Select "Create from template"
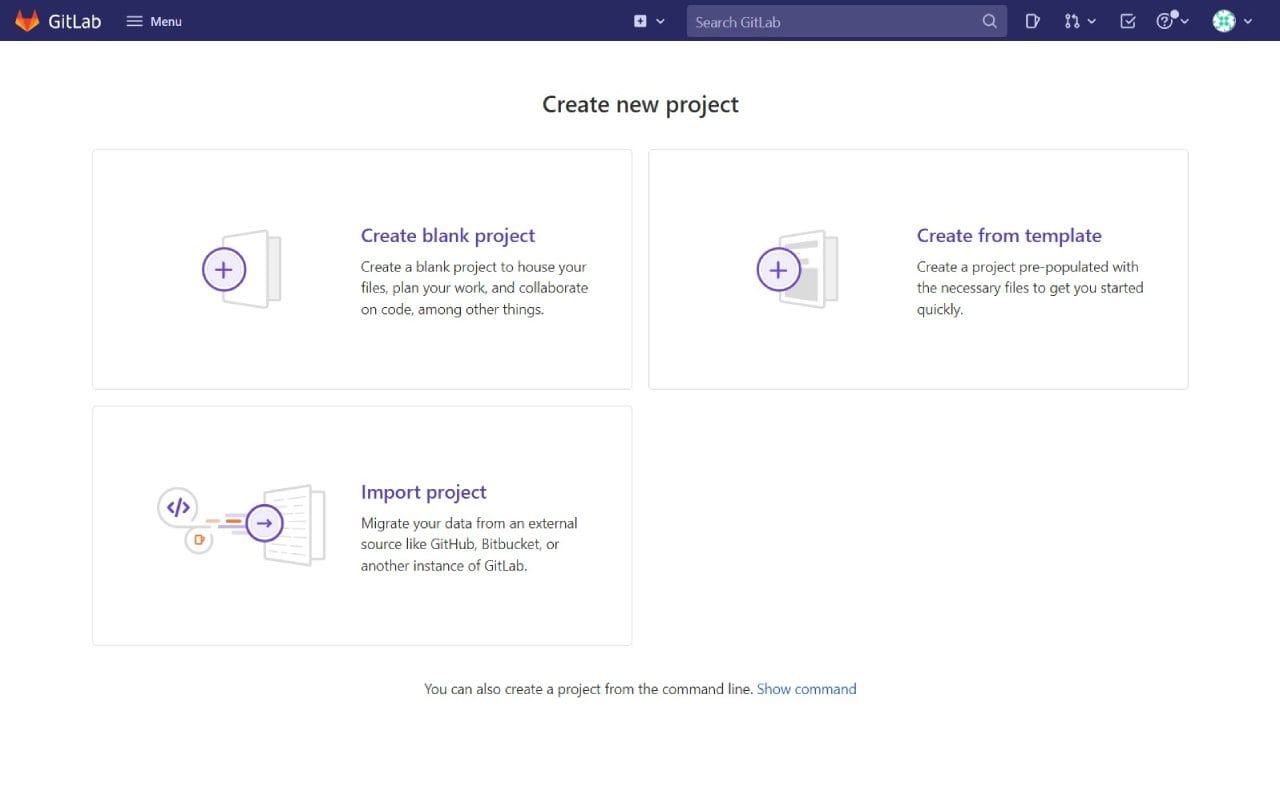This screenshot has width=1280, height=800. pos(1009,235)
